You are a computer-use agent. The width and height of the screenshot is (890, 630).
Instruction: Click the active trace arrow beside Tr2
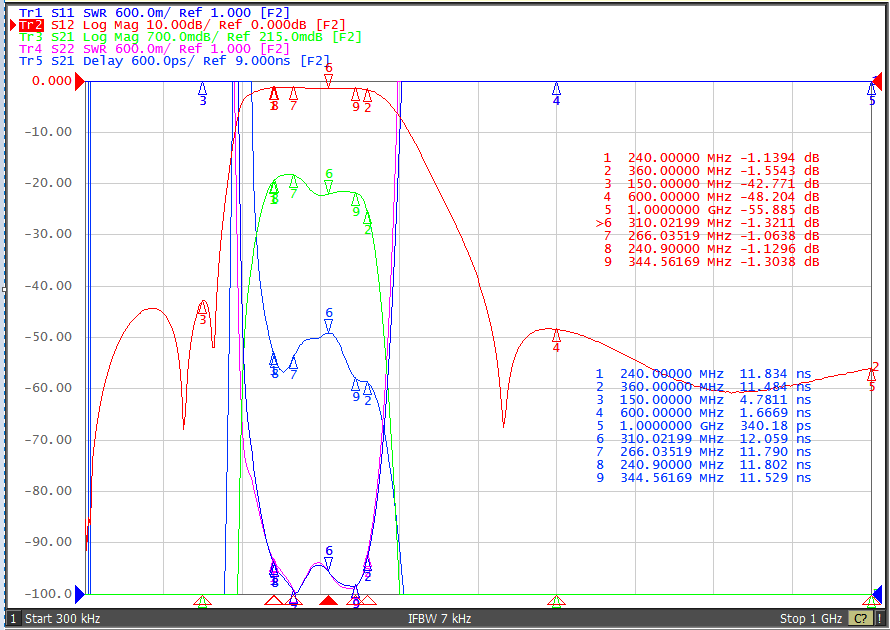point(14,25)
